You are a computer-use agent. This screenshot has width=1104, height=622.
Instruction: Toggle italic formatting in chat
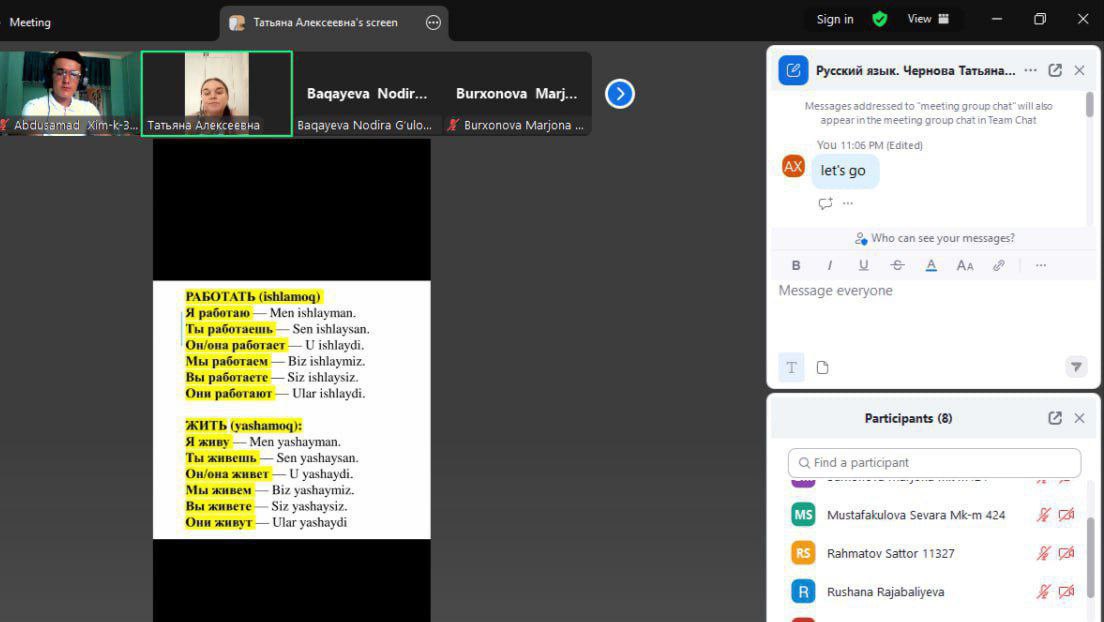(x=829, y=265)
